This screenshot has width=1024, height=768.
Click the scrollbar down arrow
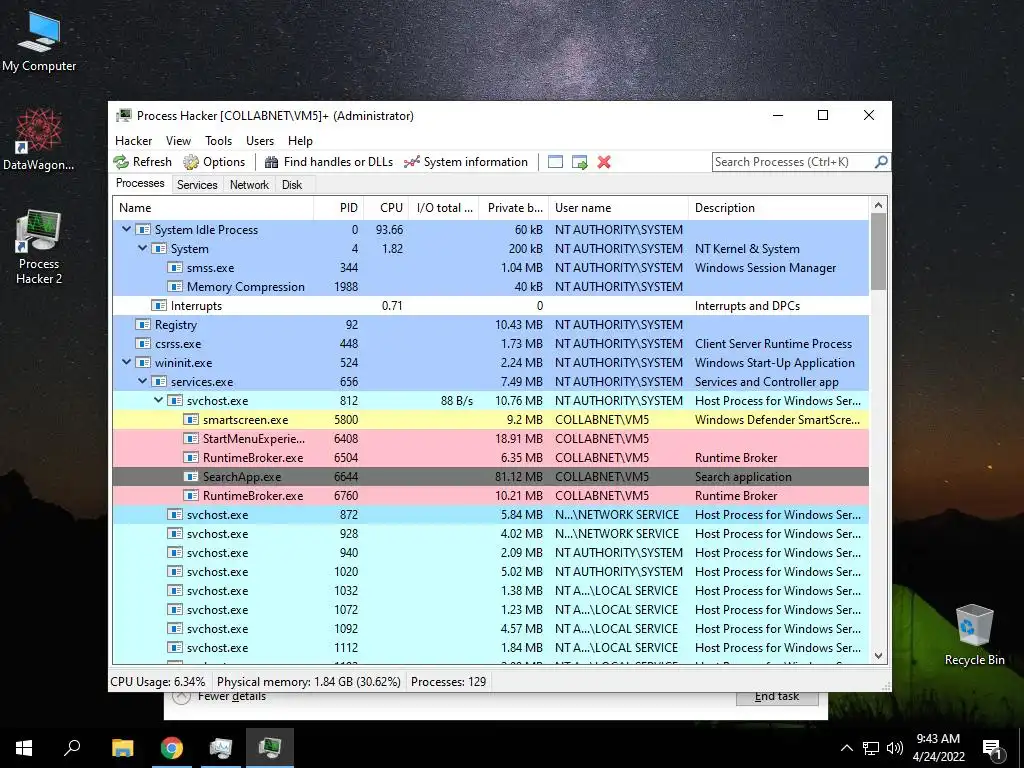pos(878,656)
